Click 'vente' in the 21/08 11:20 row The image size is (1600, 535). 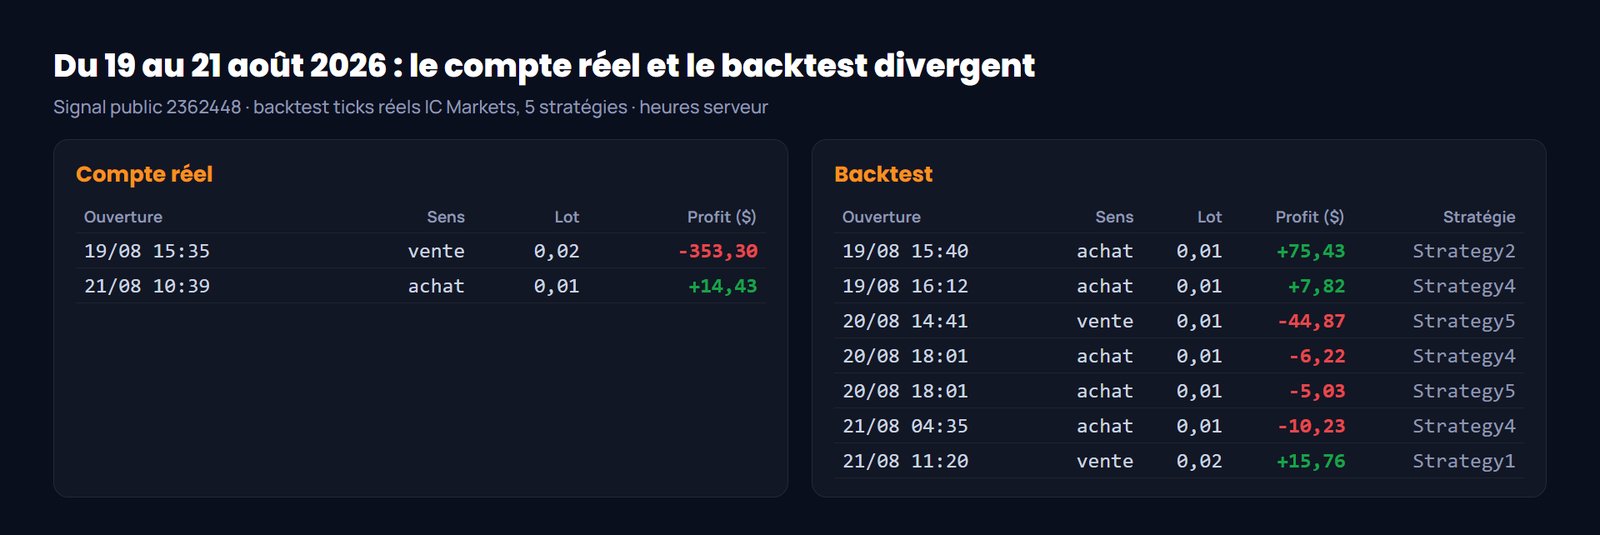1105,461
